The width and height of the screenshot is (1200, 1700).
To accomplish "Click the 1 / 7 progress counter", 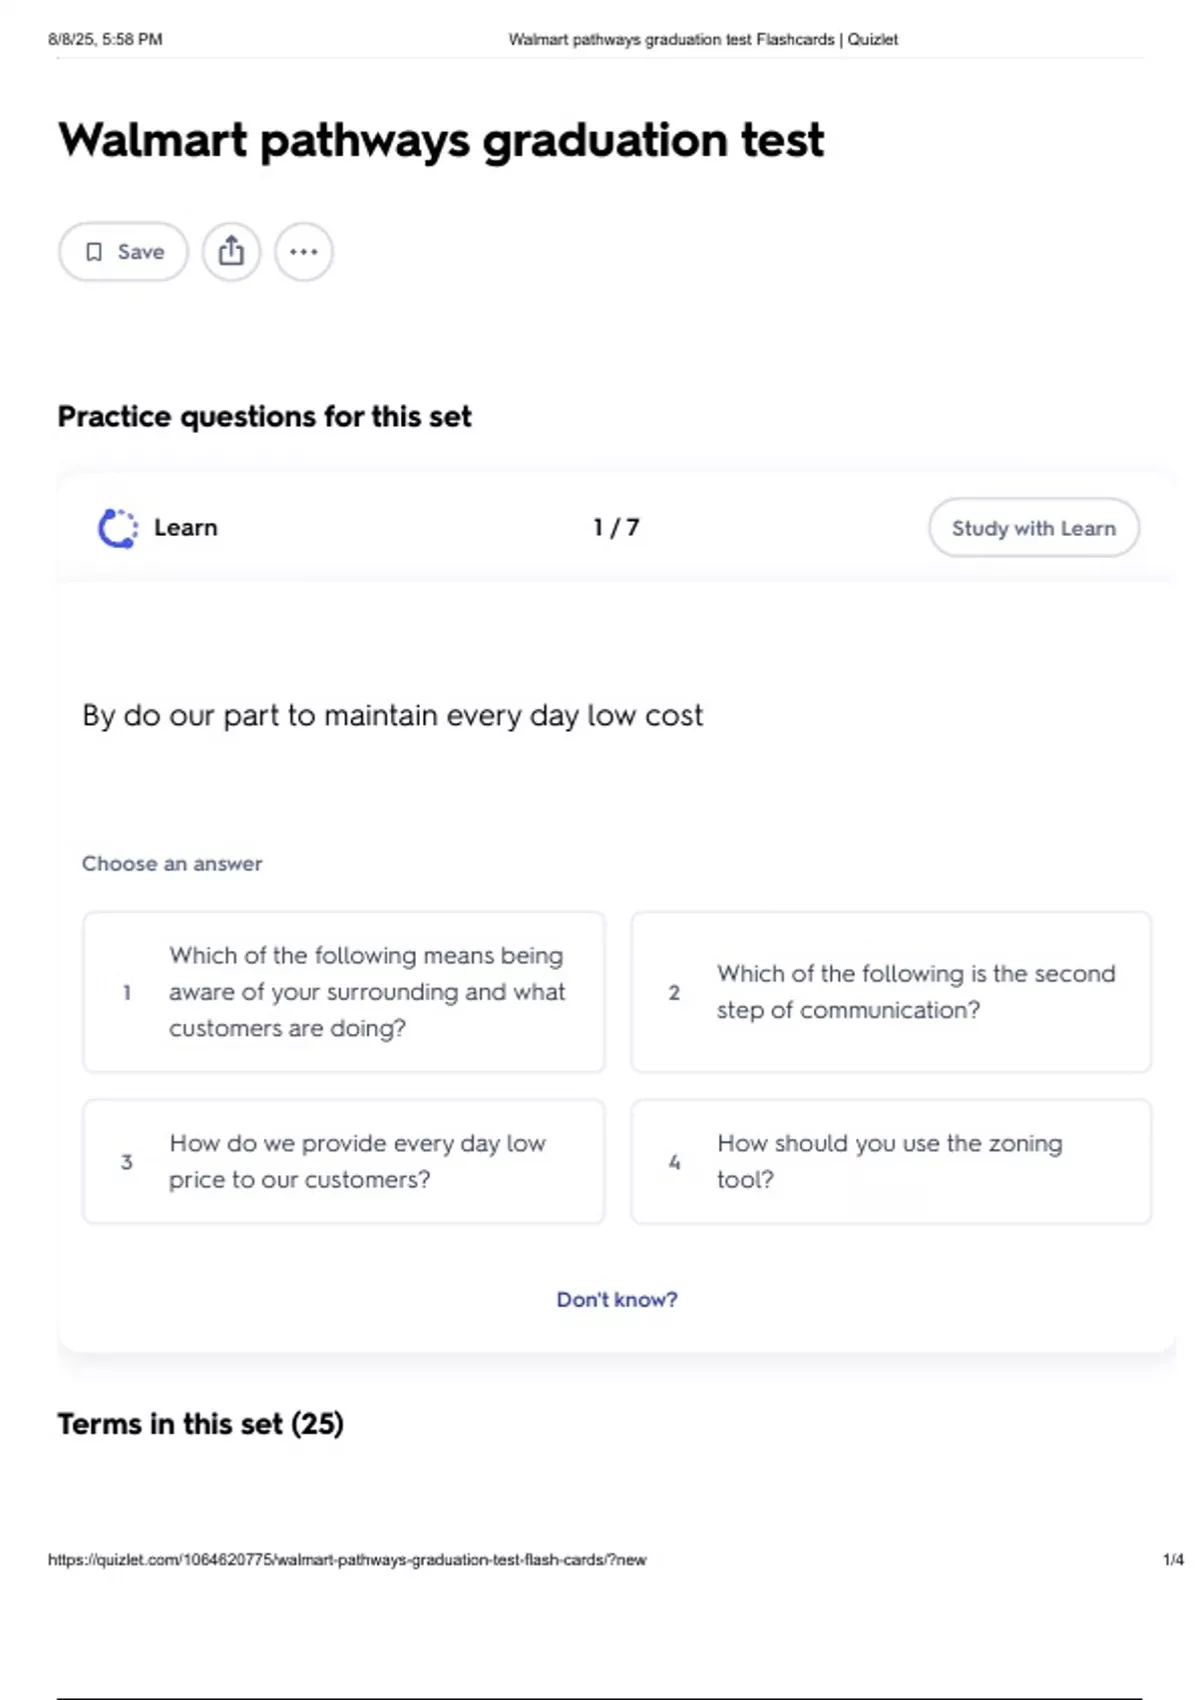I will click(616, 527).
